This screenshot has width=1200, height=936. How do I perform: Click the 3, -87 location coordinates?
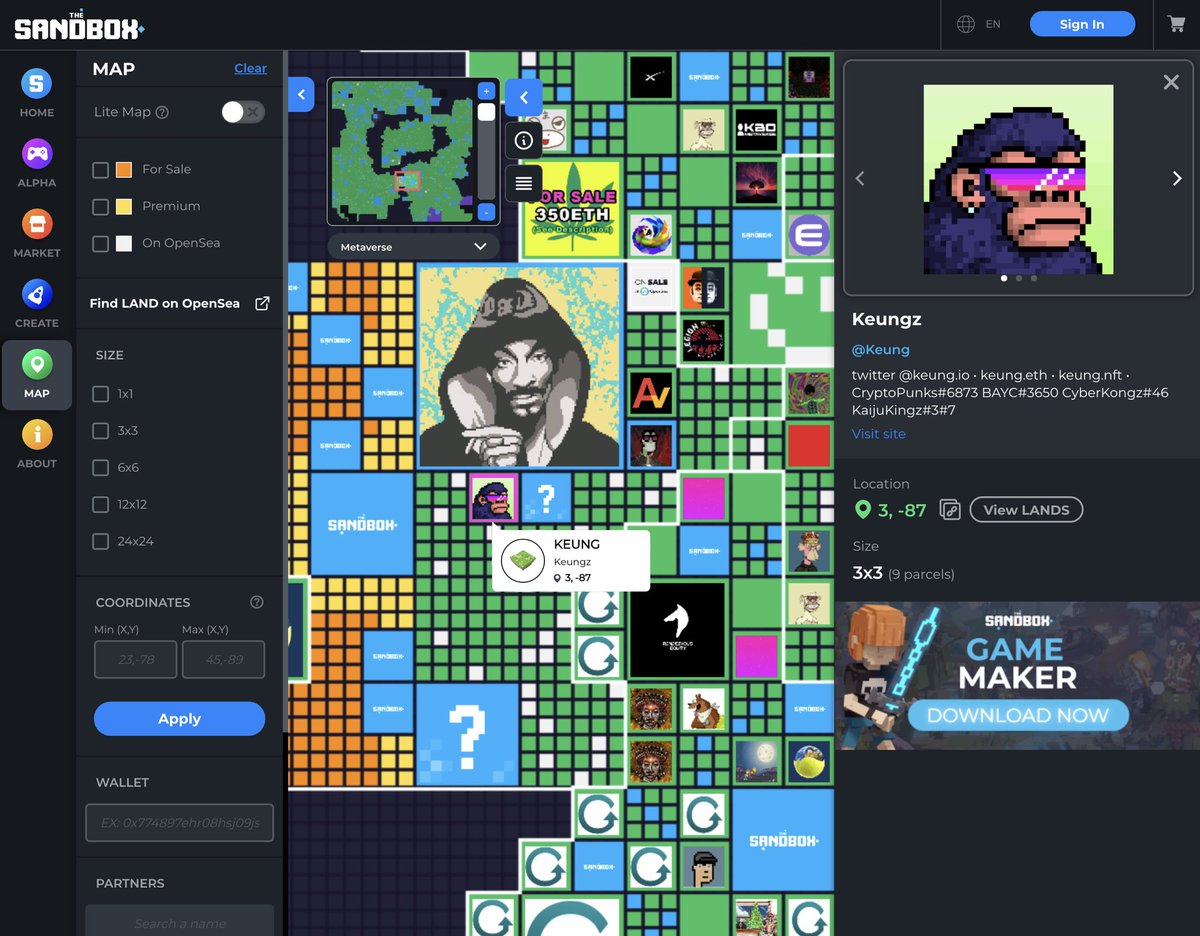tap(901, 510)
